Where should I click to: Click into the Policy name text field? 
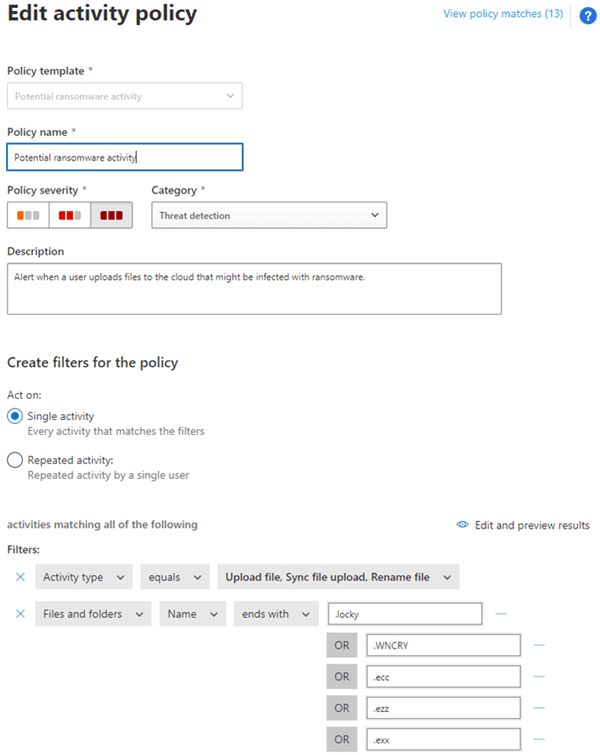125,157
